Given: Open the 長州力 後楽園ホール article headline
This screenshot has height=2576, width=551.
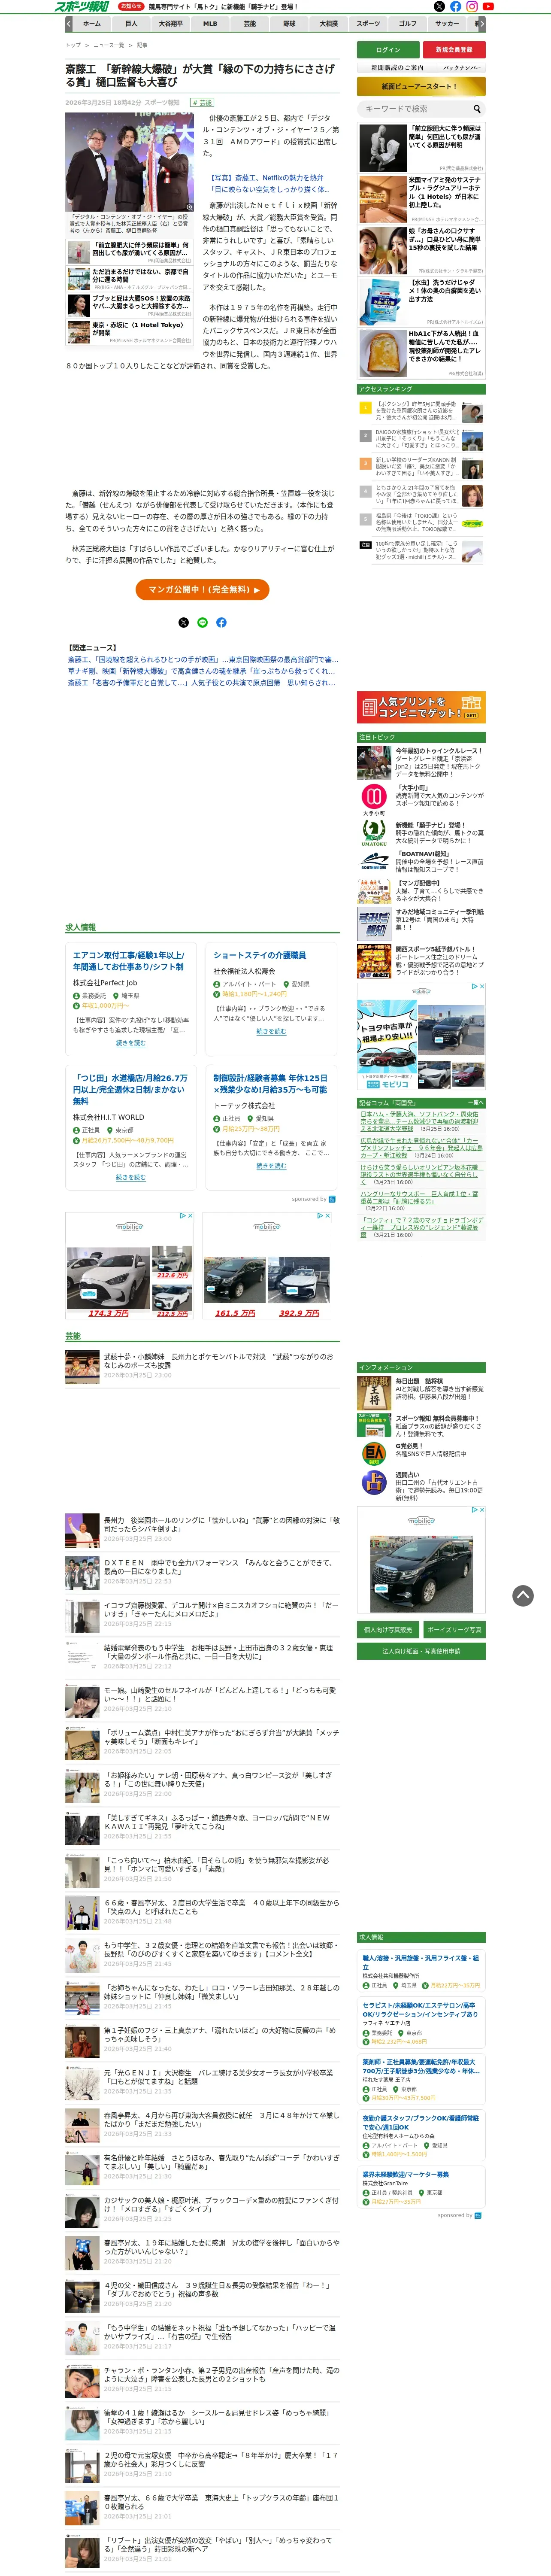Looking at the screenshot, I should (x=221, y=1524).
